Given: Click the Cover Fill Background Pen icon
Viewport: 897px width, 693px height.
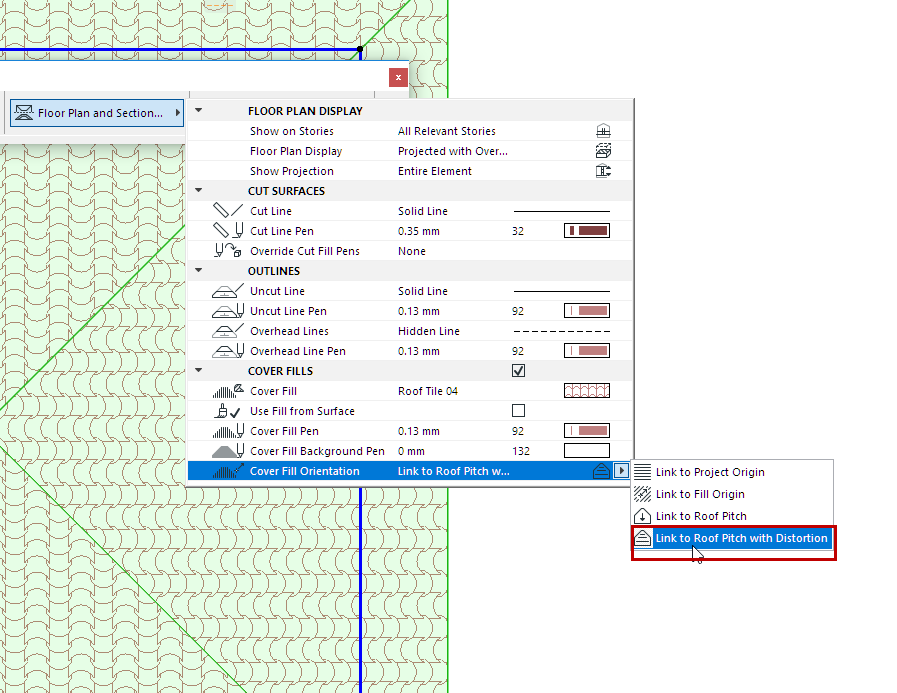Looking at the screenshot, I should click(228, 451).
